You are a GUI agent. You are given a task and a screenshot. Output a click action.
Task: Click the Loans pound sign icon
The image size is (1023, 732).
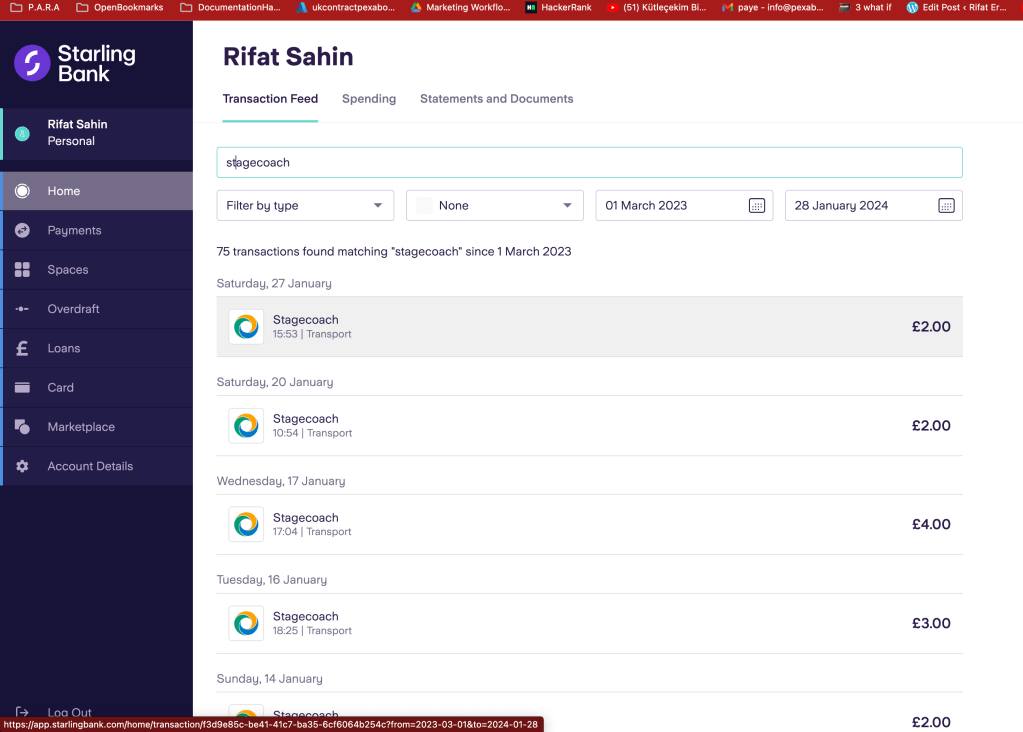(x=22, y=348)
